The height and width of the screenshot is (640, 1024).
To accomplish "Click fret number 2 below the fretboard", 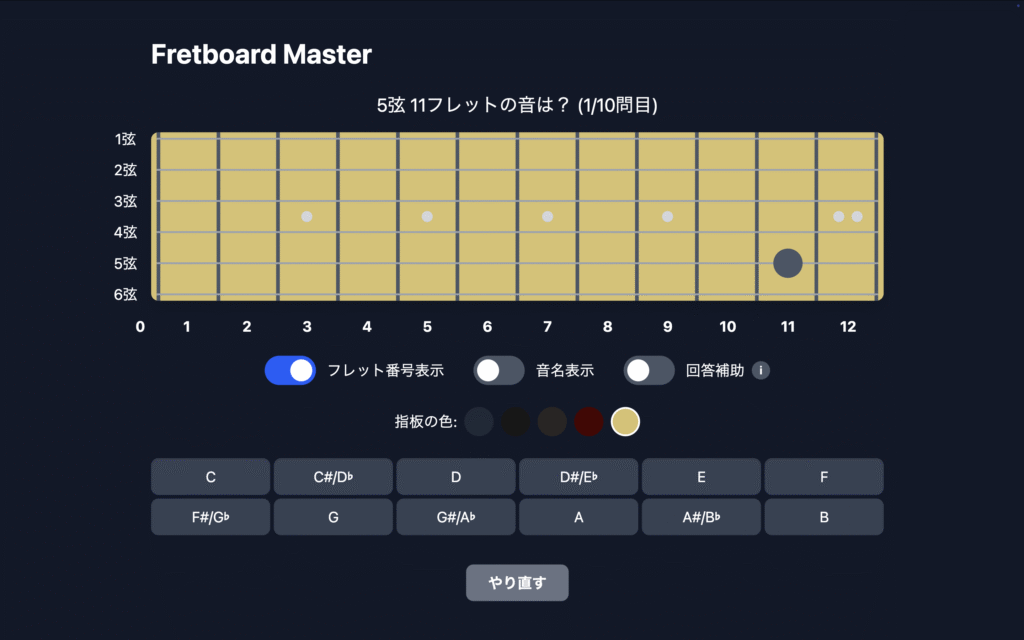I will coord(247,327).
